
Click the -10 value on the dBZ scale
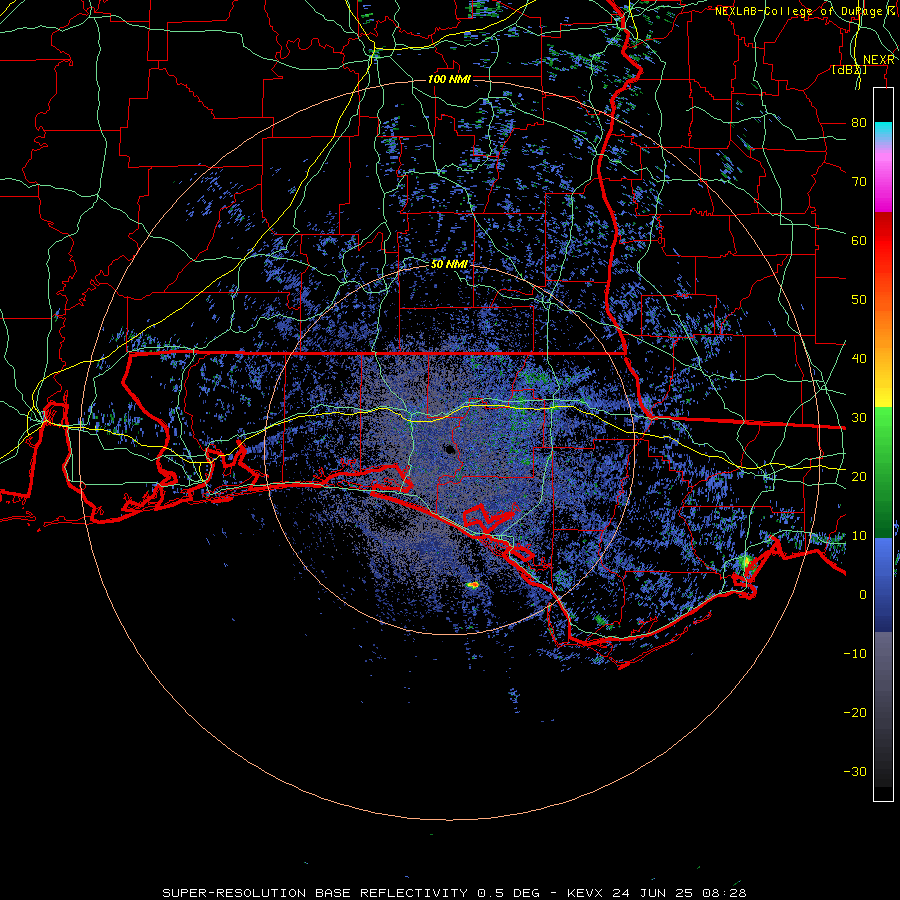(855, 654)
